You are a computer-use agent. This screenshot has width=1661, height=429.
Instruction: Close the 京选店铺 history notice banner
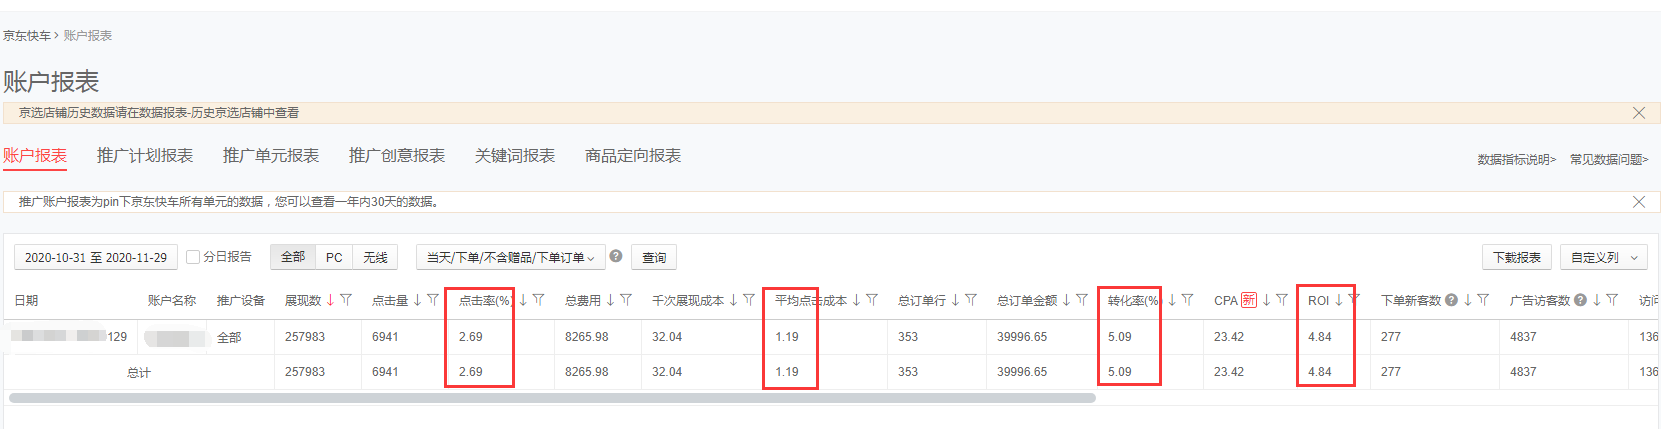tap(1639, 113)
